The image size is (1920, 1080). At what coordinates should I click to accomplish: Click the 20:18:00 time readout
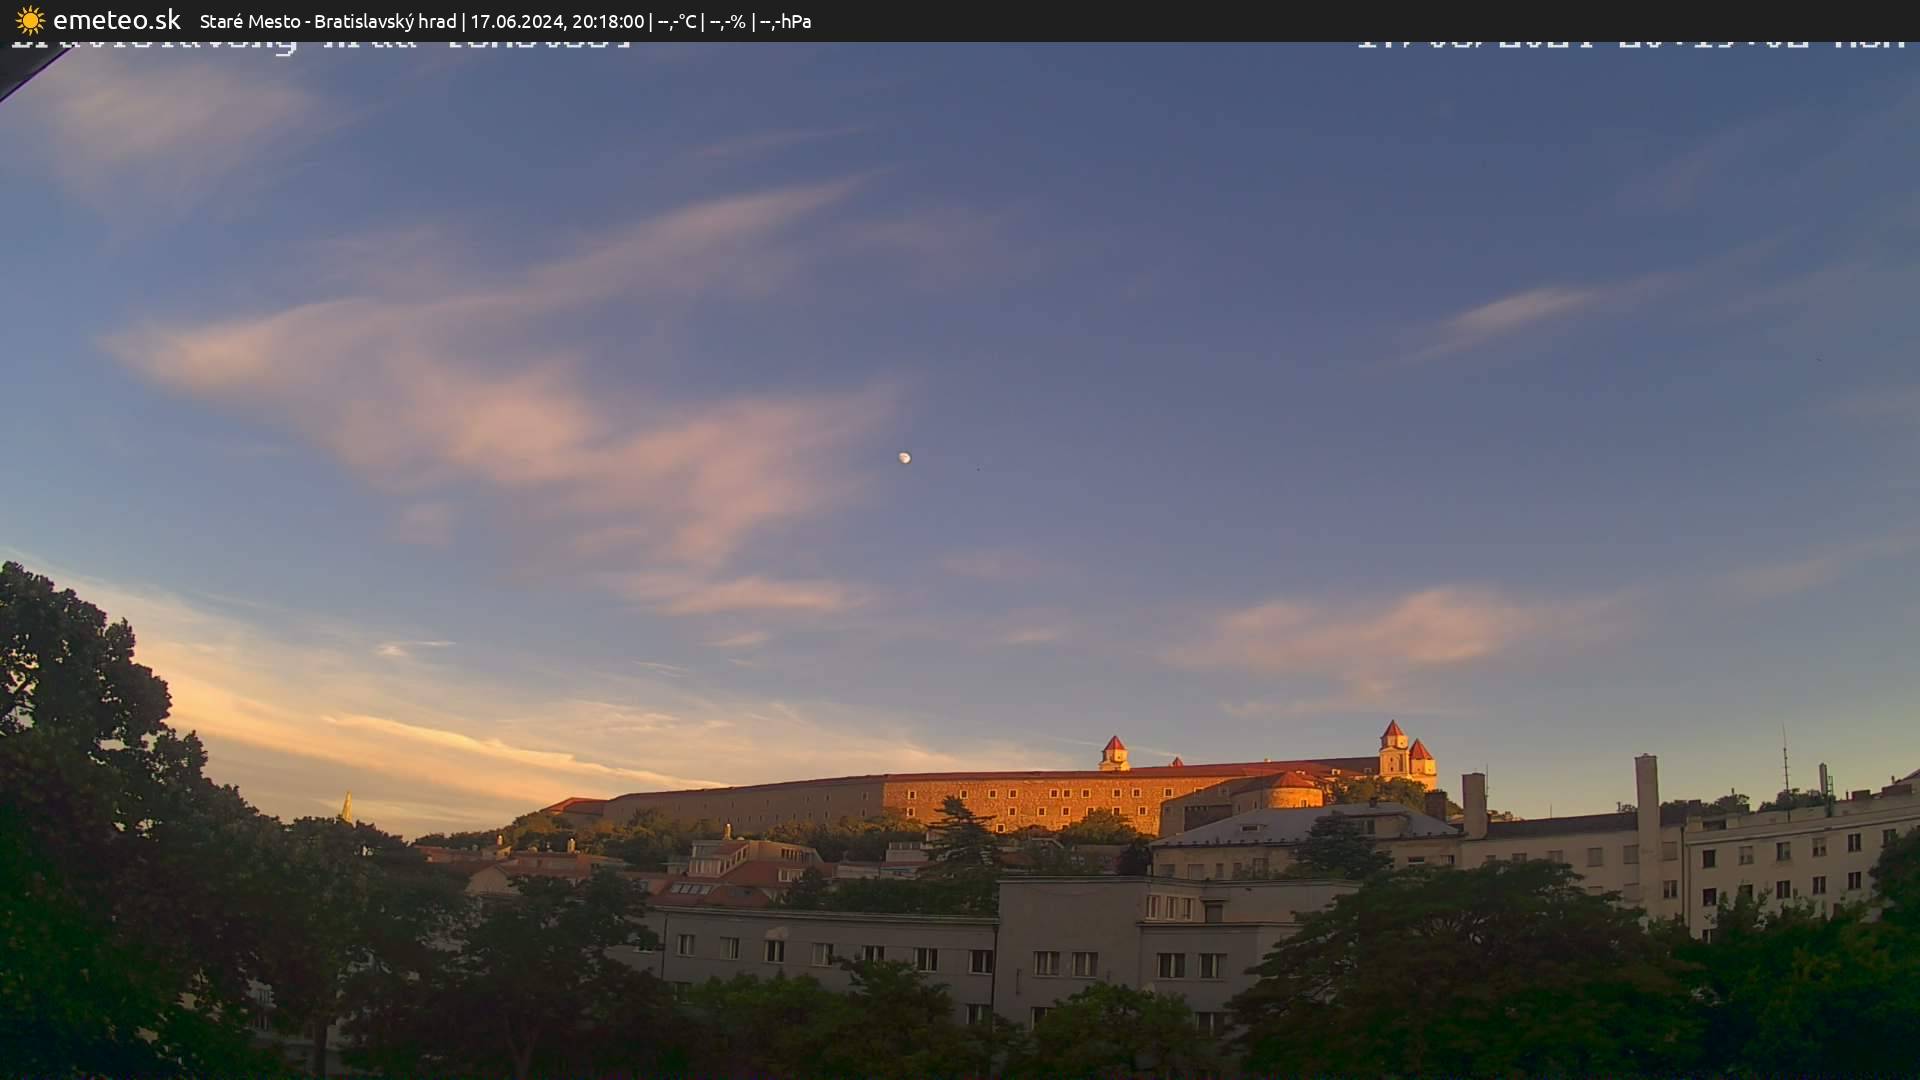(608, 21)
